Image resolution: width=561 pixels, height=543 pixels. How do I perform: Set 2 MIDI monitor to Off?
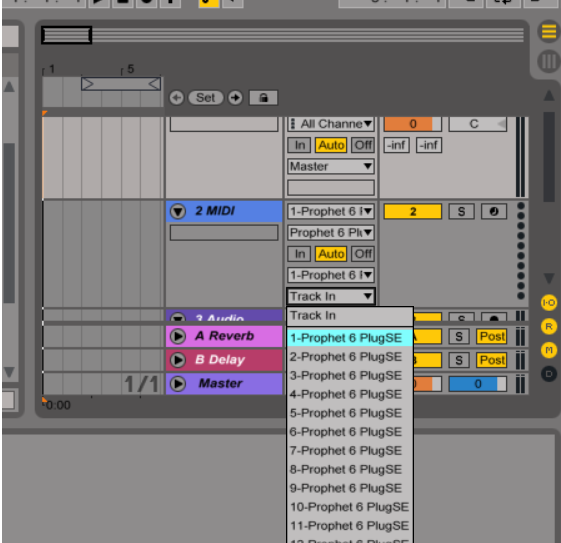pyautogui.click(x=363, y=254)
